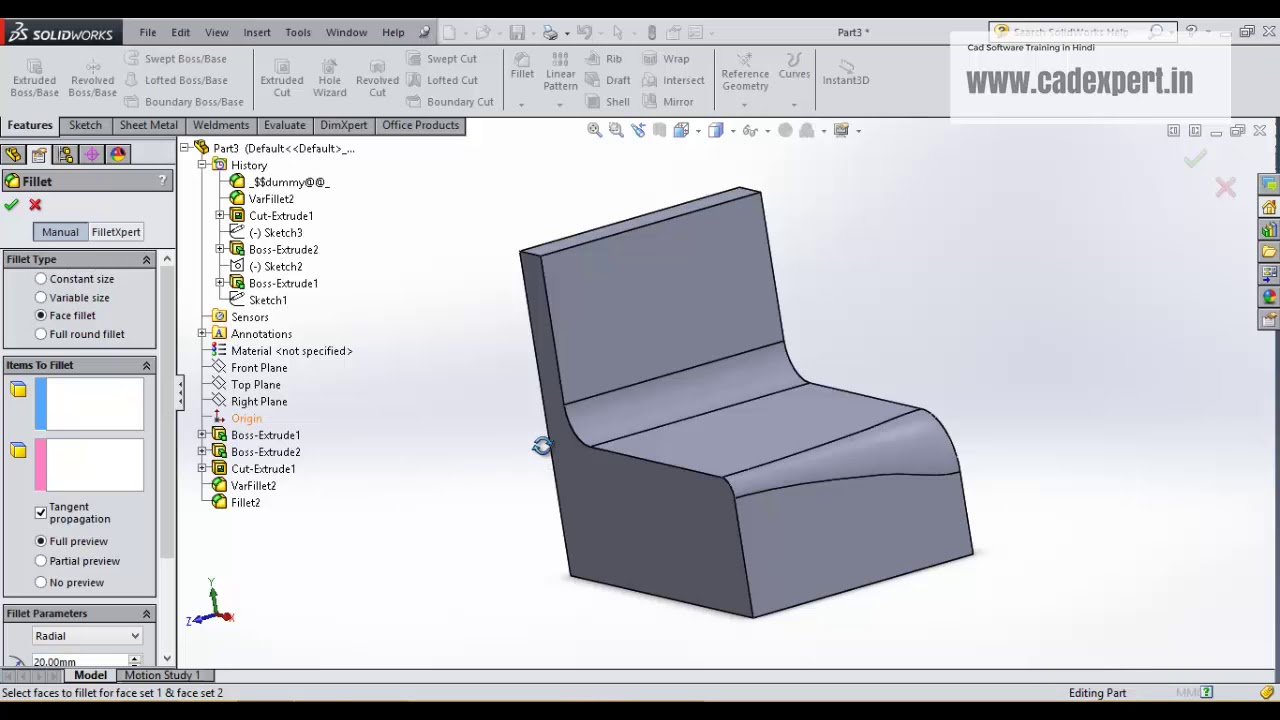Switch to the Sketch tab
1280x720 pixels.
85,125
